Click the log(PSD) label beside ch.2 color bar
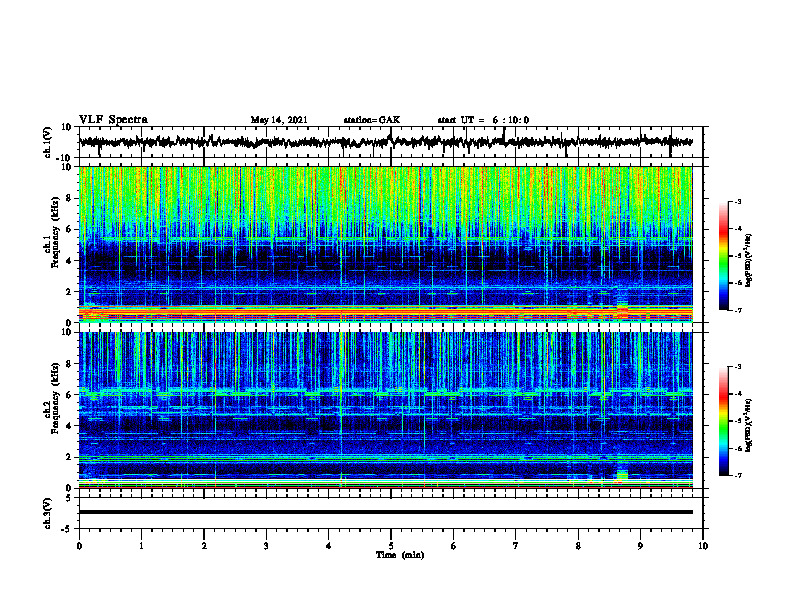 click(749, 425)
